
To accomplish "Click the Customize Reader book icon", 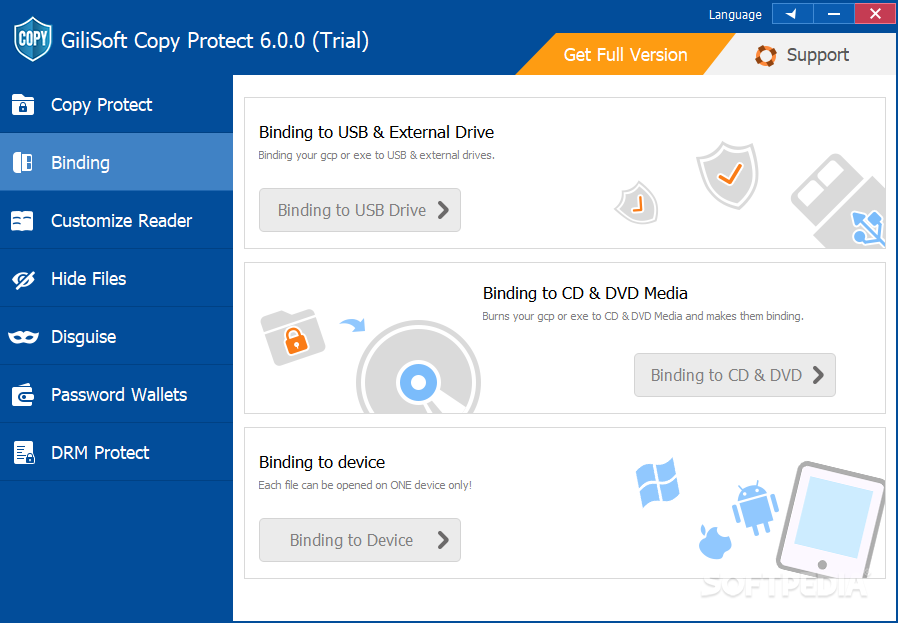I will click(22, 220).
